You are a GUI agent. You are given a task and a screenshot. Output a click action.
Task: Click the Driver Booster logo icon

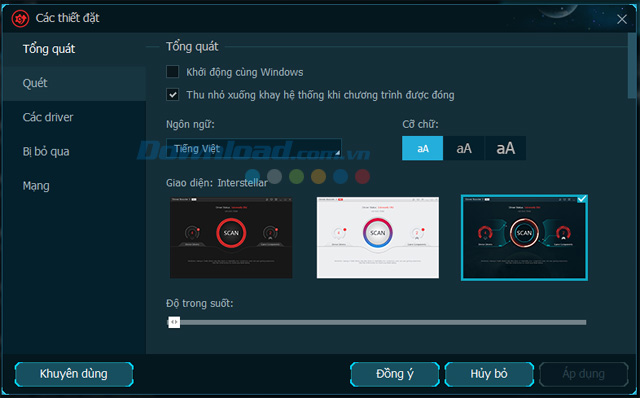pos(20,19)
